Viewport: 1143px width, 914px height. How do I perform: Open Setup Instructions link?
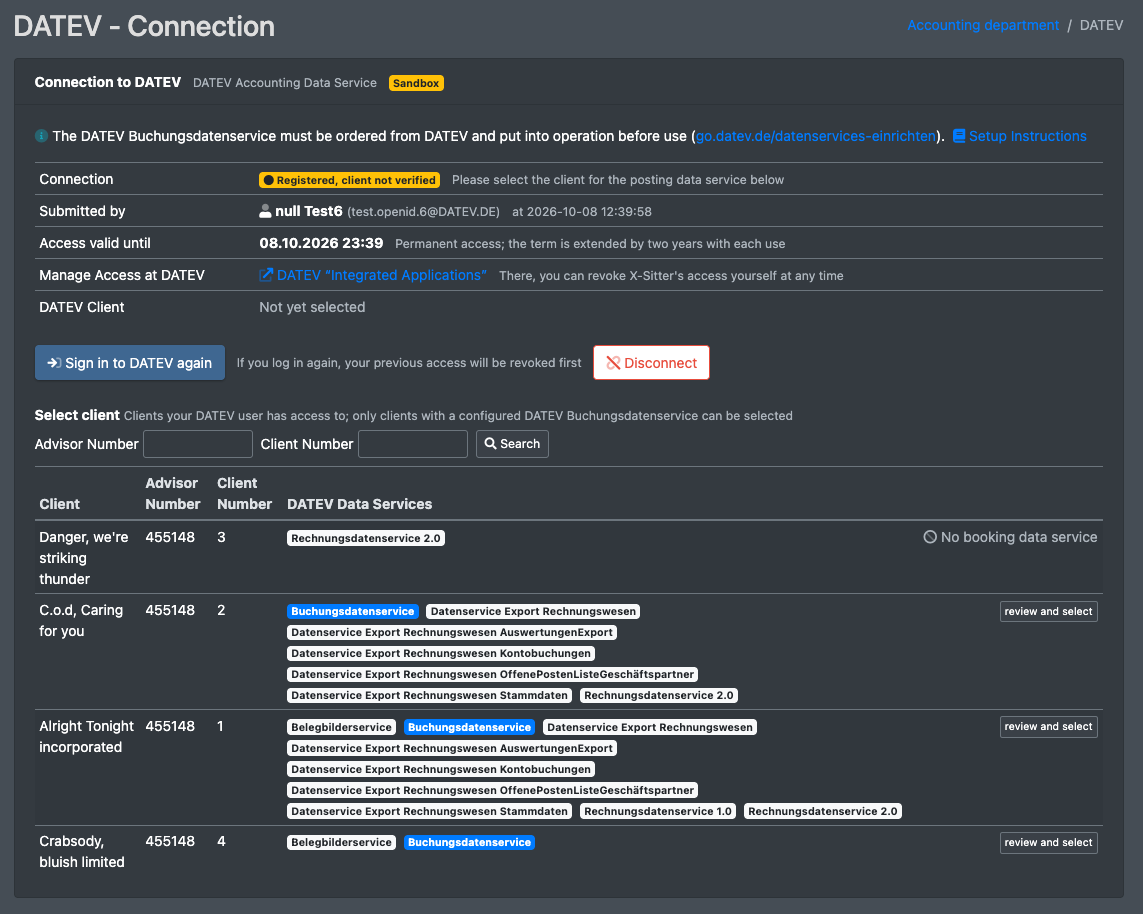[x=1027, y=136]
